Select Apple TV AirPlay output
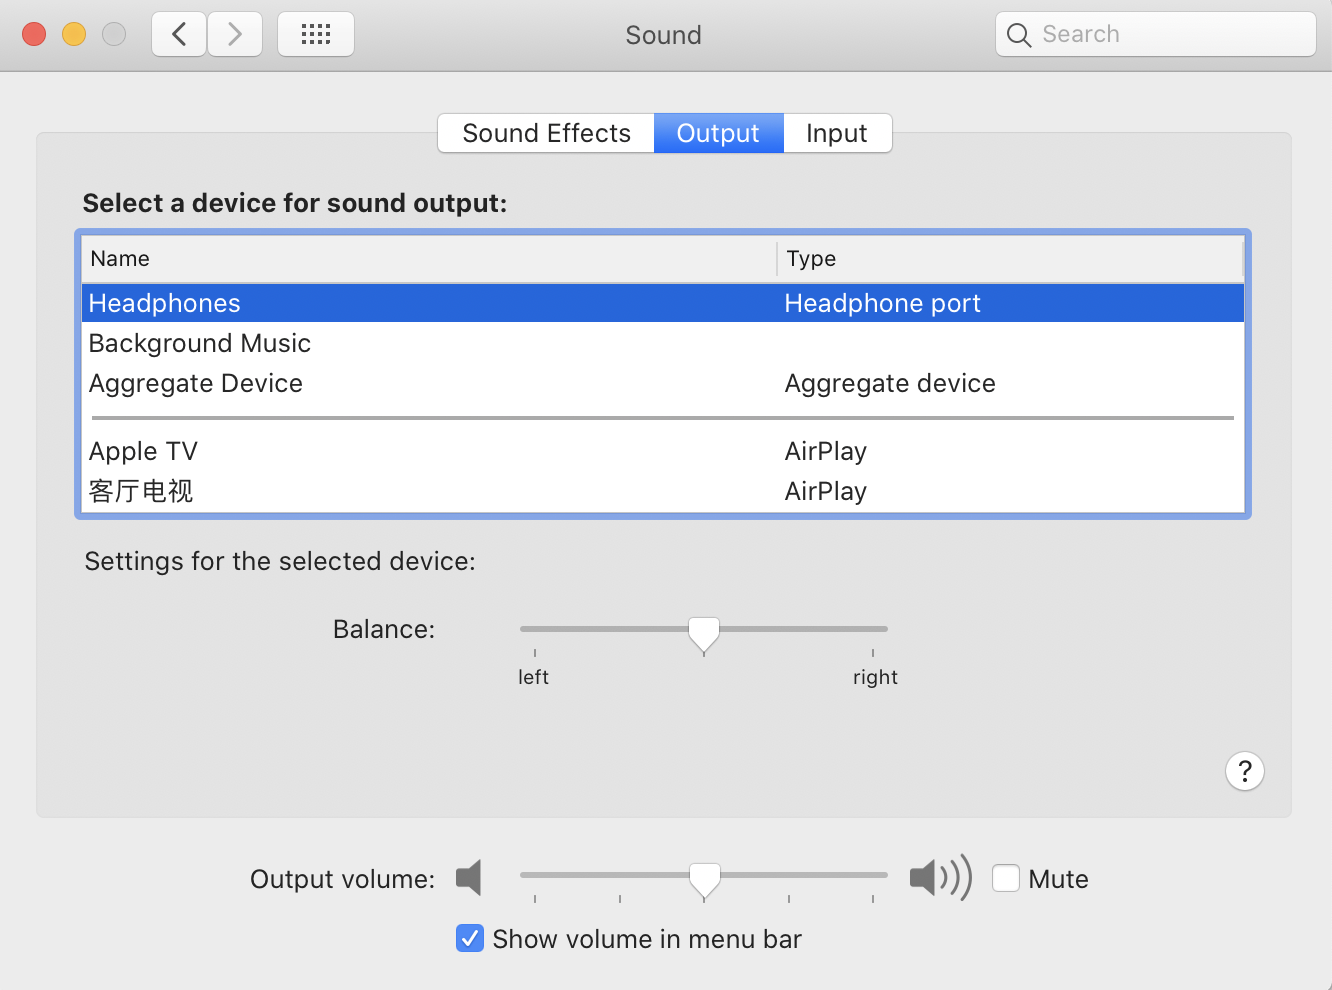 coord(144,451)
